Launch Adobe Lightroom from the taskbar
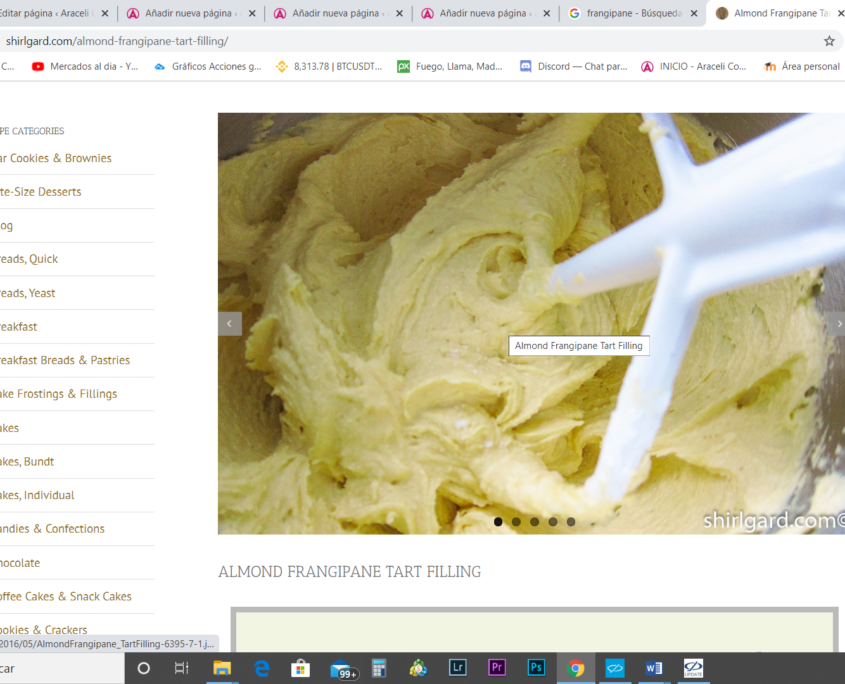 [458, 668]
